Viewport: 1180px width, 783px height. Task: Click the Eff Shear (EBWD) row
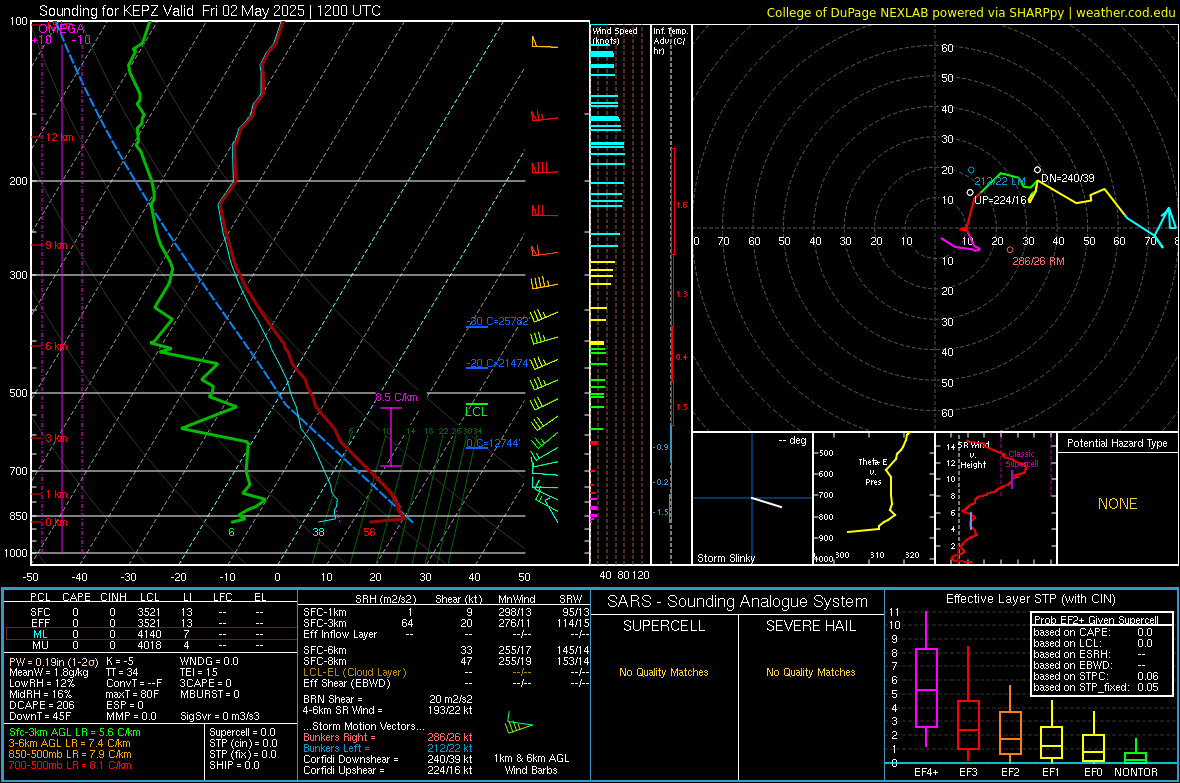[x=446, y=683]
